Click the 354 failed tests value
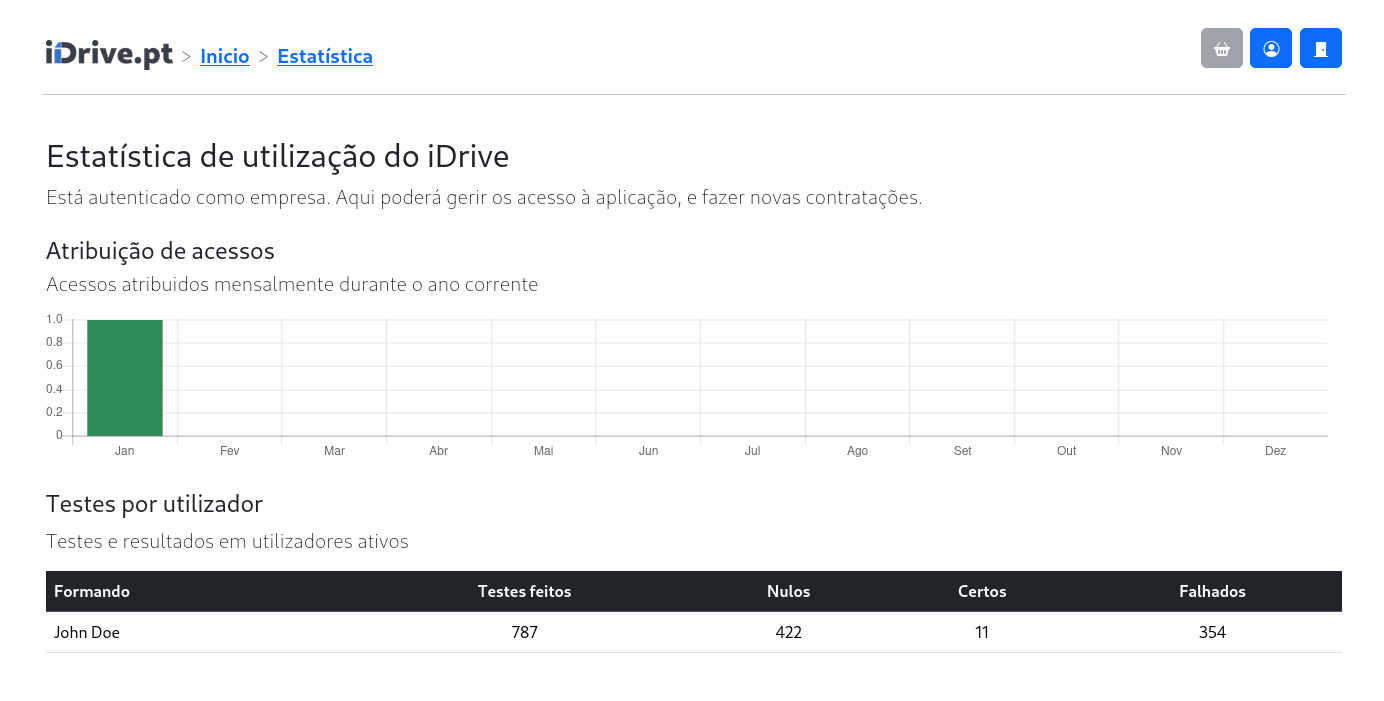This screenshot has width=1384, height=701. (x=1212, y=632)
